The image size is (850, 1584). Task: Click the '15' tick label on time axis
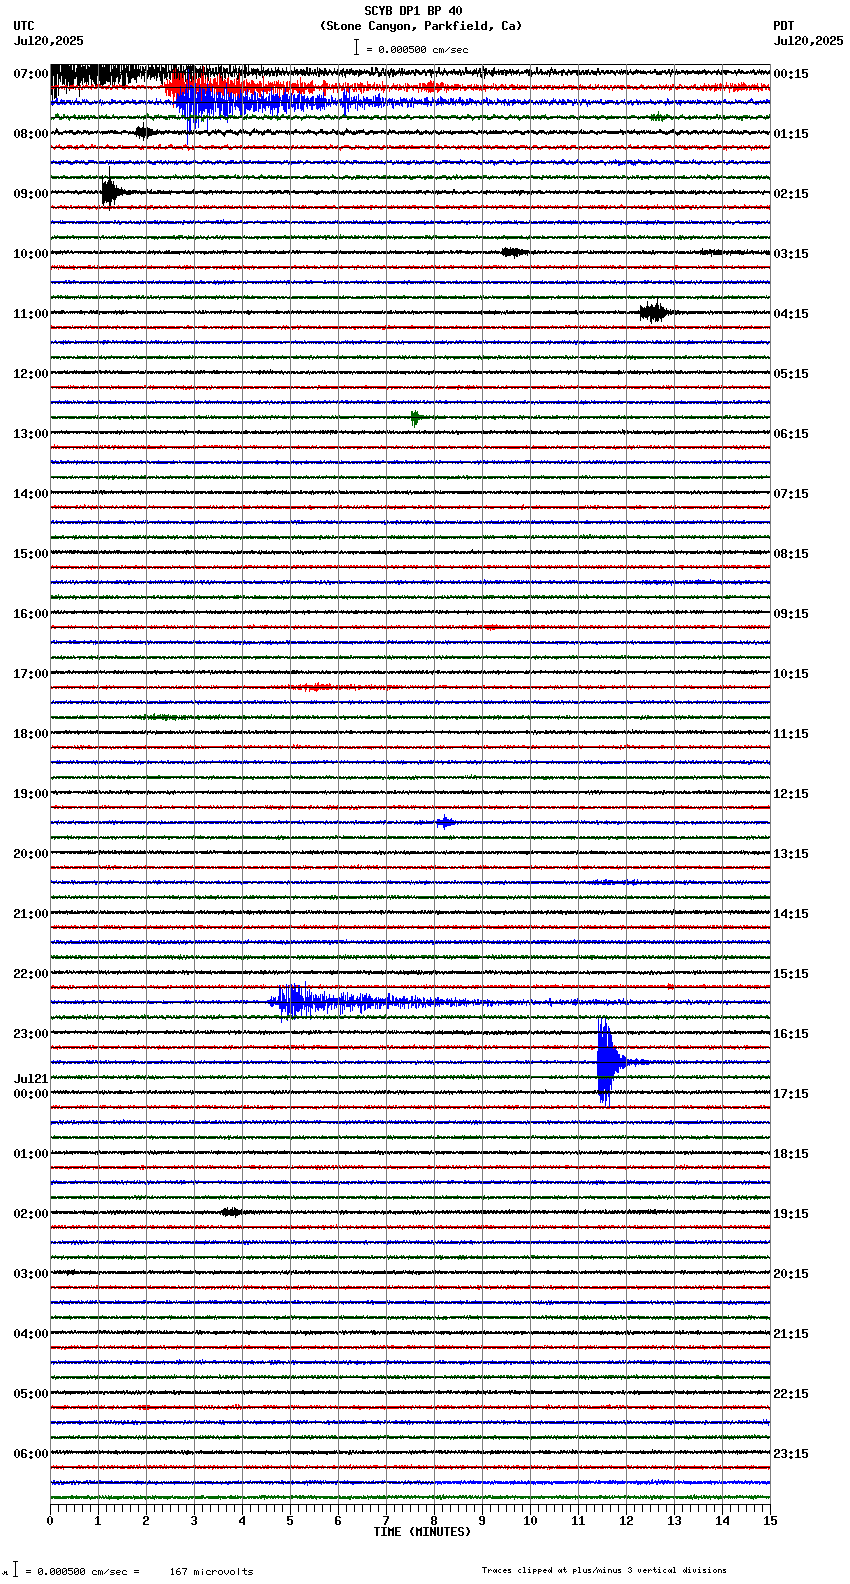click(x=770, y=1521)
